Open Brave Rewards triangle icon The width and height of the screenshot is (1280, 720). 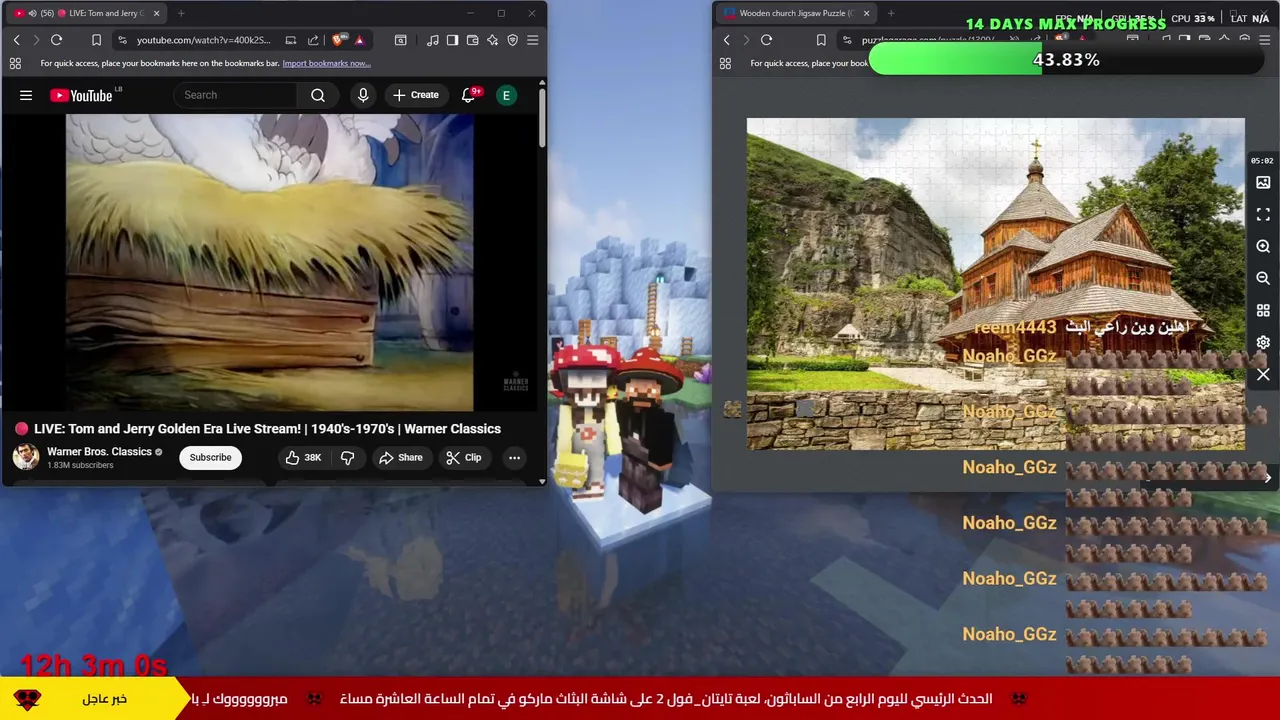tap(359, 40)
